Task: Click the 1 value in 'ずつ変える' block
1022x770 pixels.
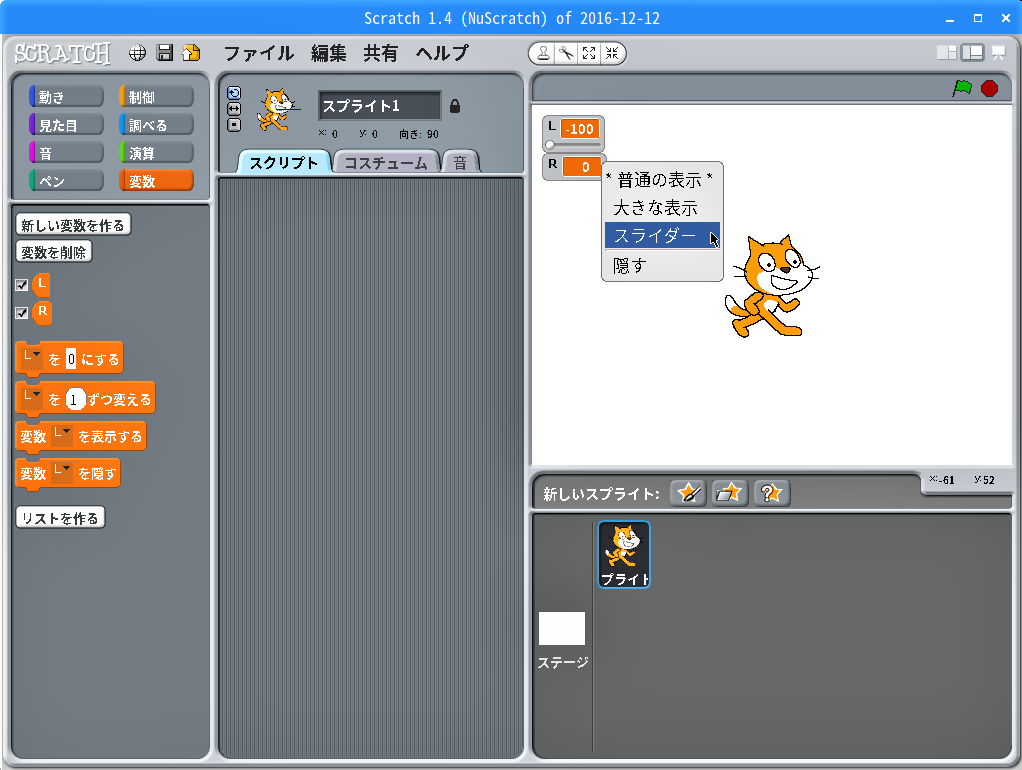Action: tap(75, 399)
